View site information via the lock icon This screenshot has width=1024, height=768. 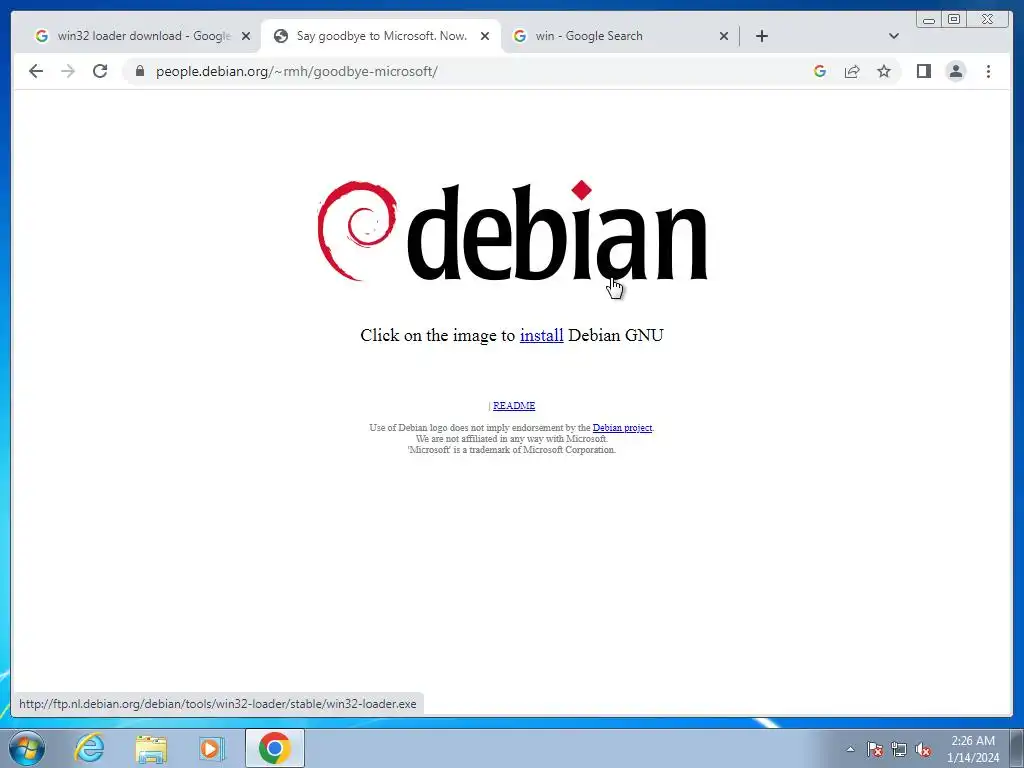140,71
